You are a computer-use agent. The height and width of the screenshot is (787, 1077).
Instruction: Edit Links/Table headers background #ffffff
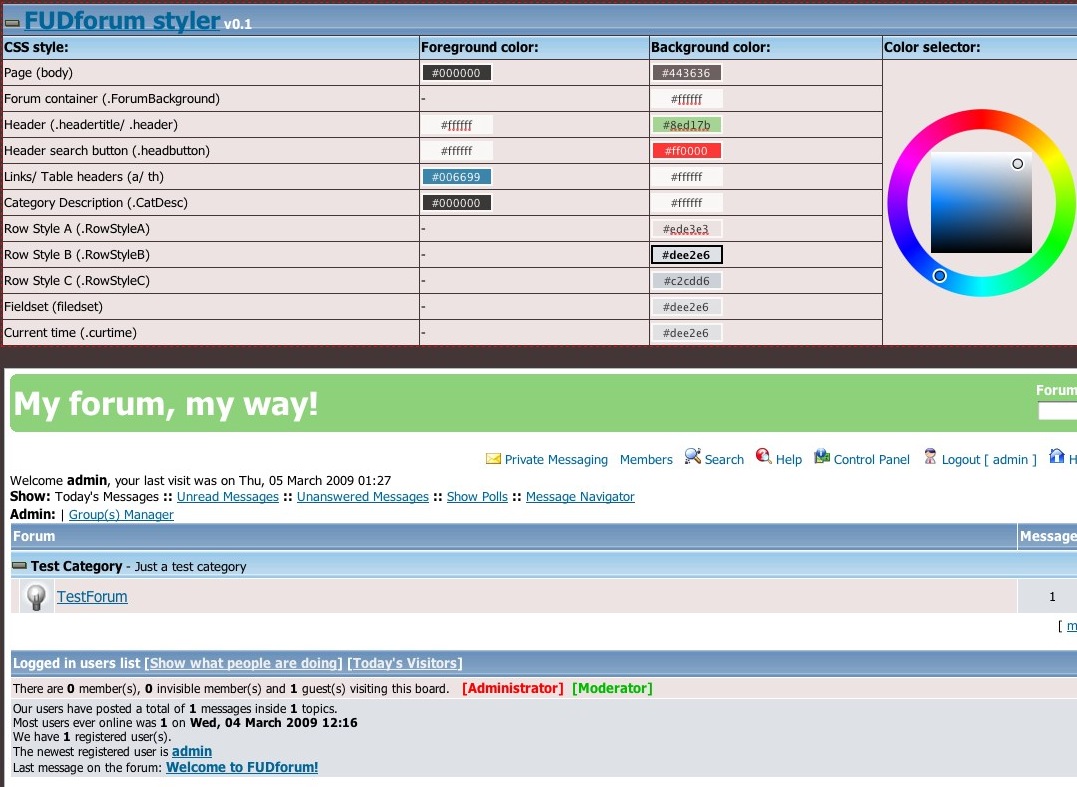click(686, 177)
